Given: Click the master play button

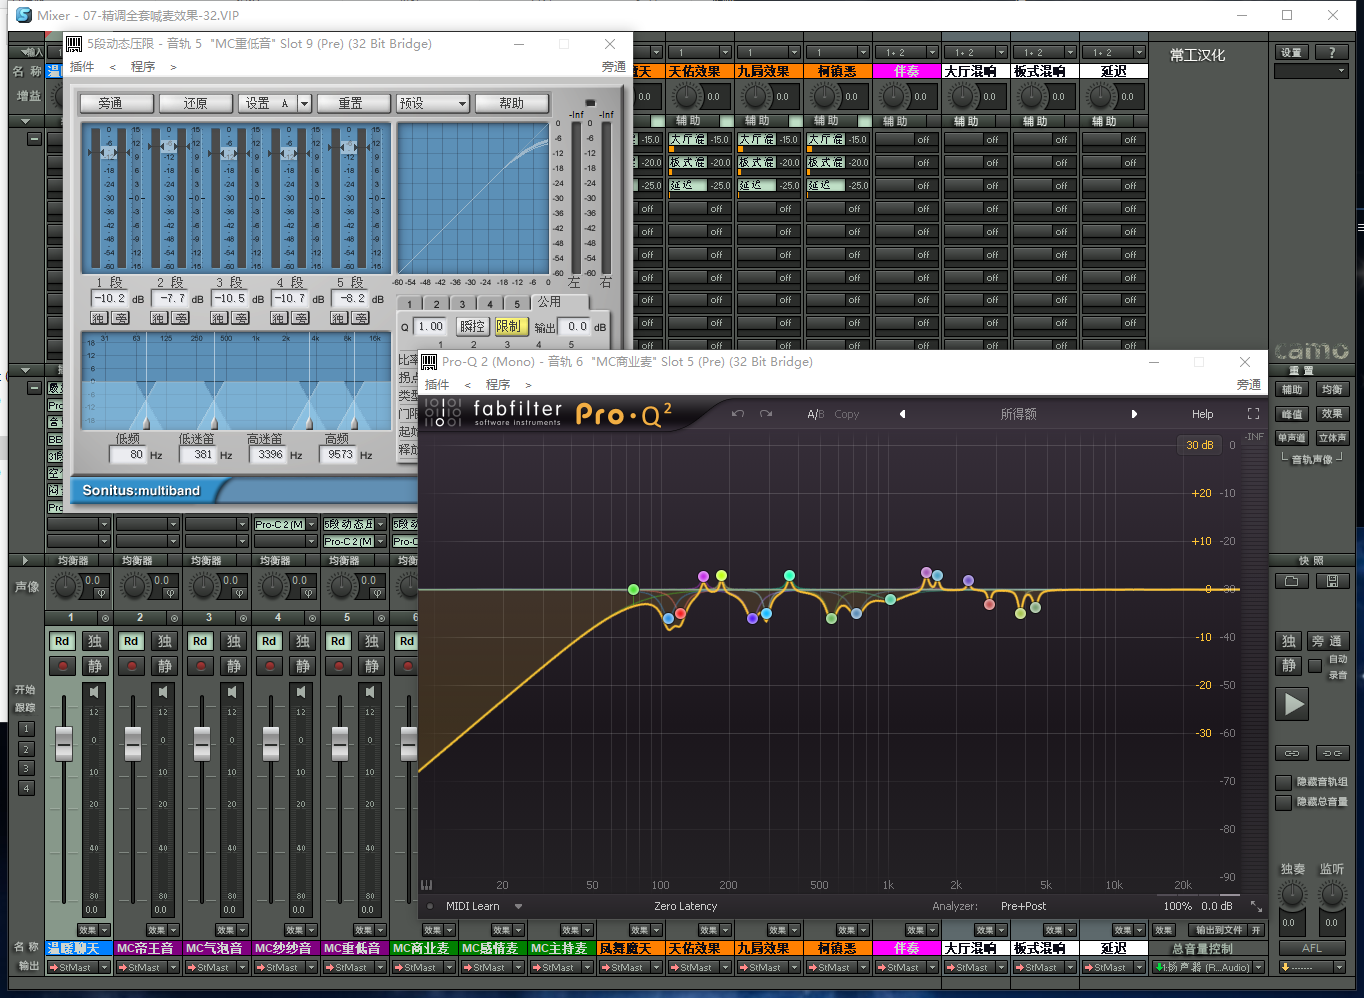Looking at the screenshot, I should click(x=1294, y=704).
